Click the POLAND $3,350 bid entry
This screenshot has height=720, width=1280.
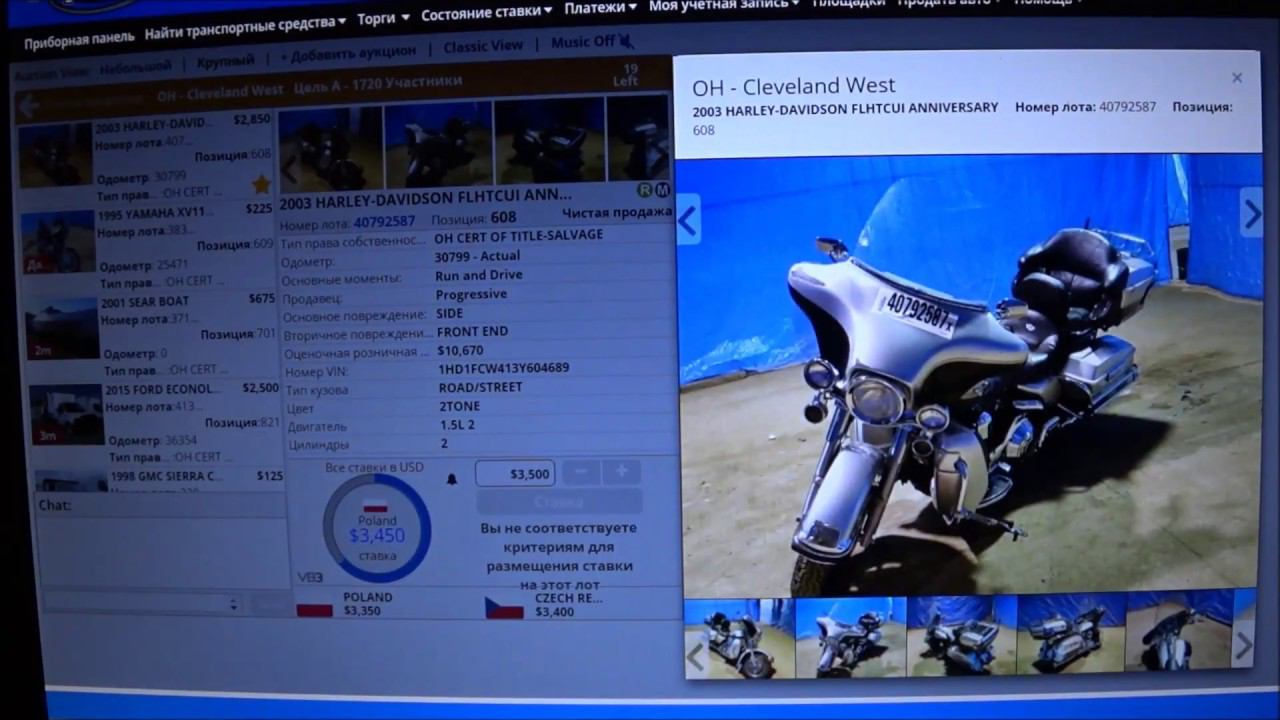tap(345, 603)
